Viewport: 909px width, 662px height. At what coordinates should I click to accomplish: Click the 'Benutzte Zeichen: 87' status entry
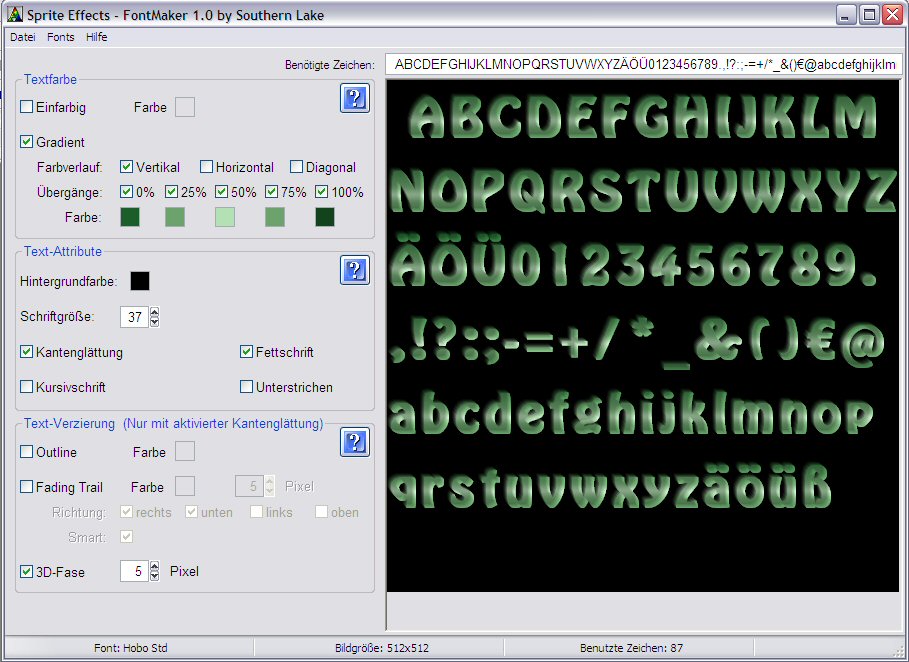631,648
